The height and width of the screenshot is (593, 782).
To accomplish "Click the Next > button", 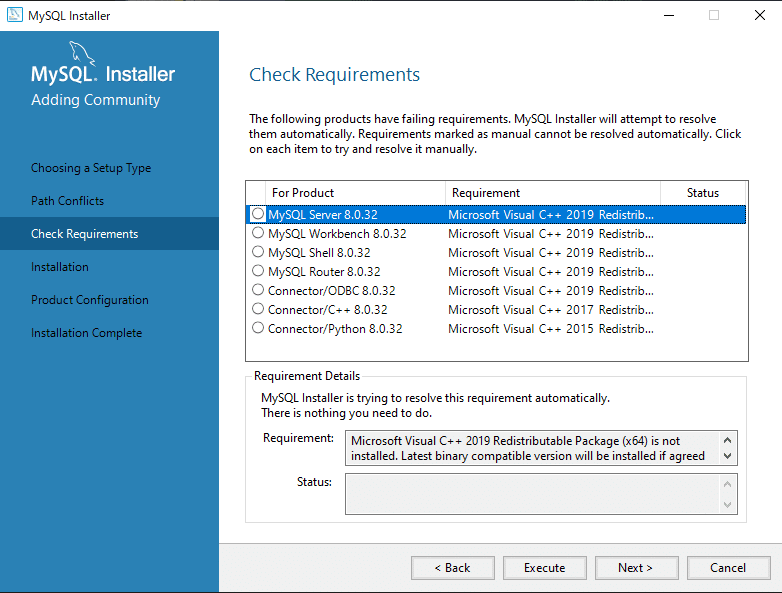I will [636, 568].
